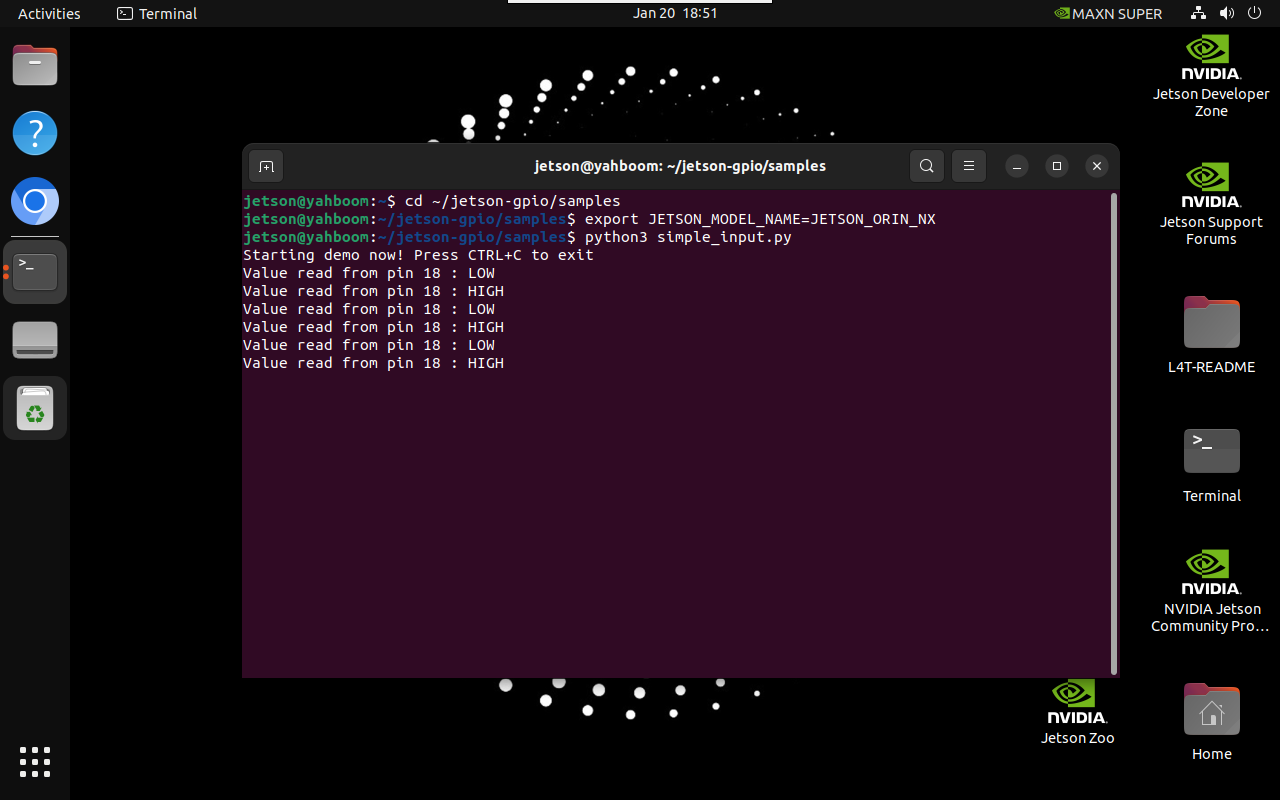Screen dimensions: 1280x800
Task: Open the network status indicator in the top bar
Action: pos(1199,14)
